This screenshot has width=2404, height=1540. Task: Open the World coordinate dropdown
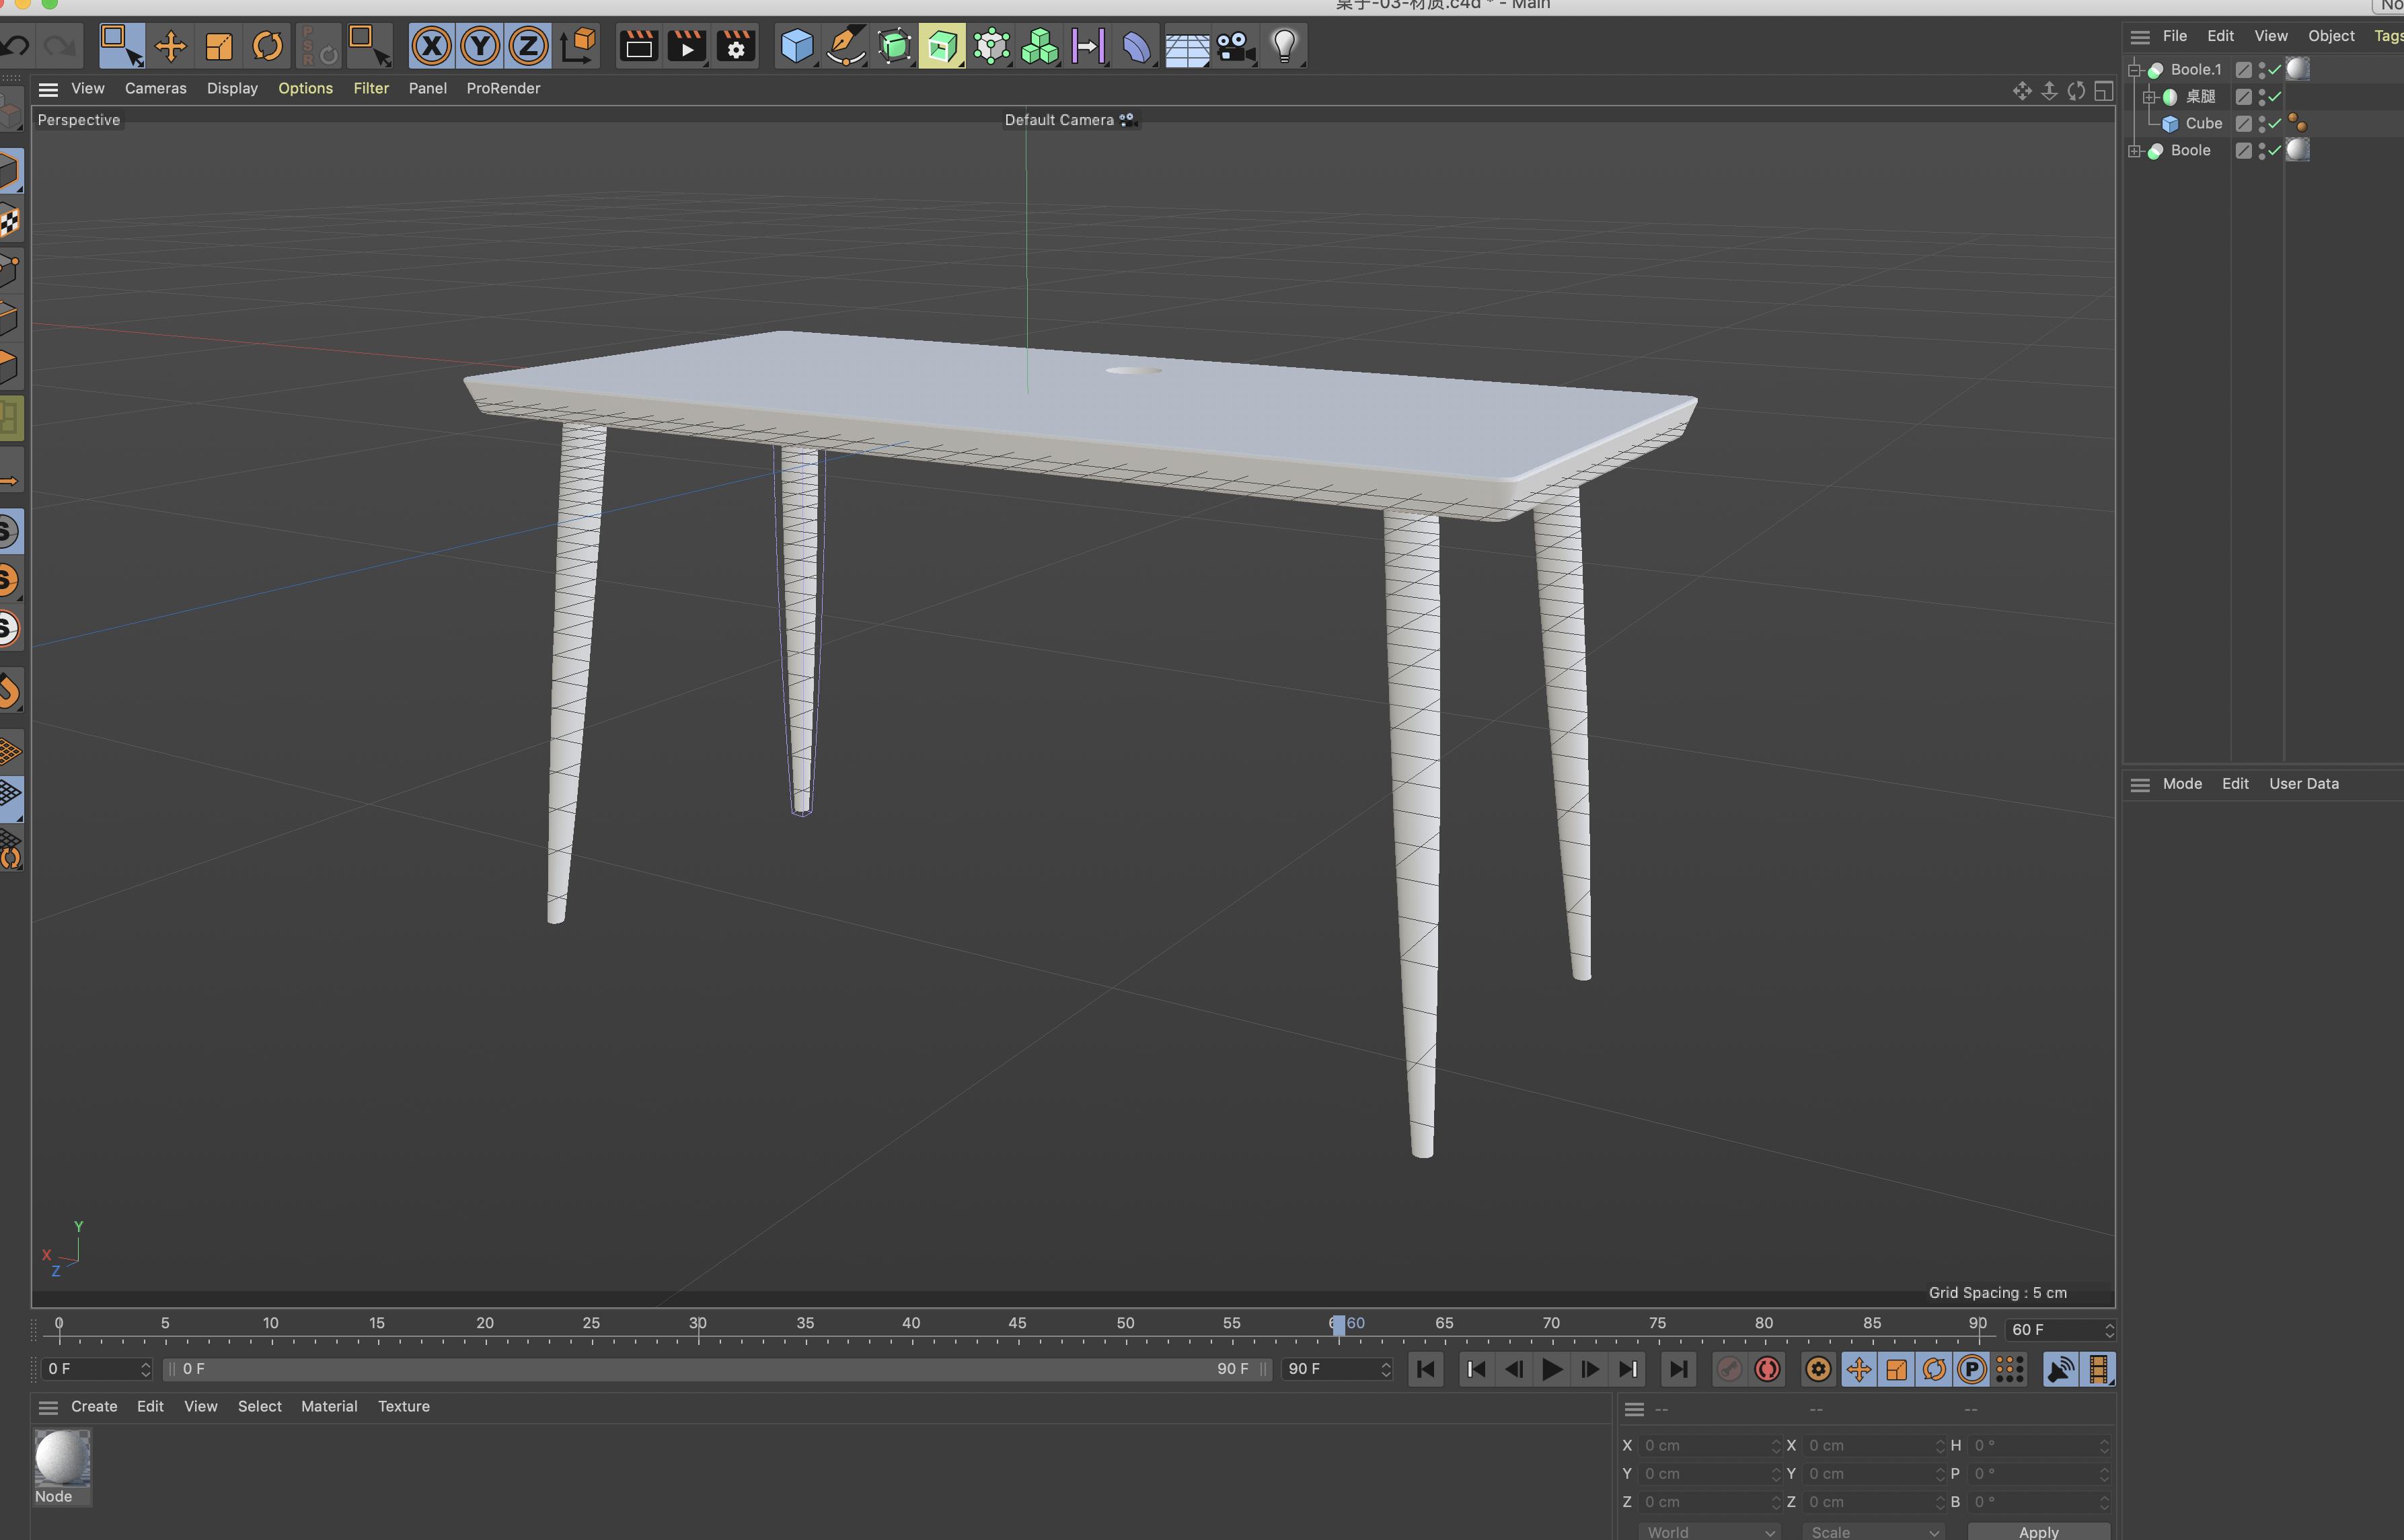click(1709, 1531)
